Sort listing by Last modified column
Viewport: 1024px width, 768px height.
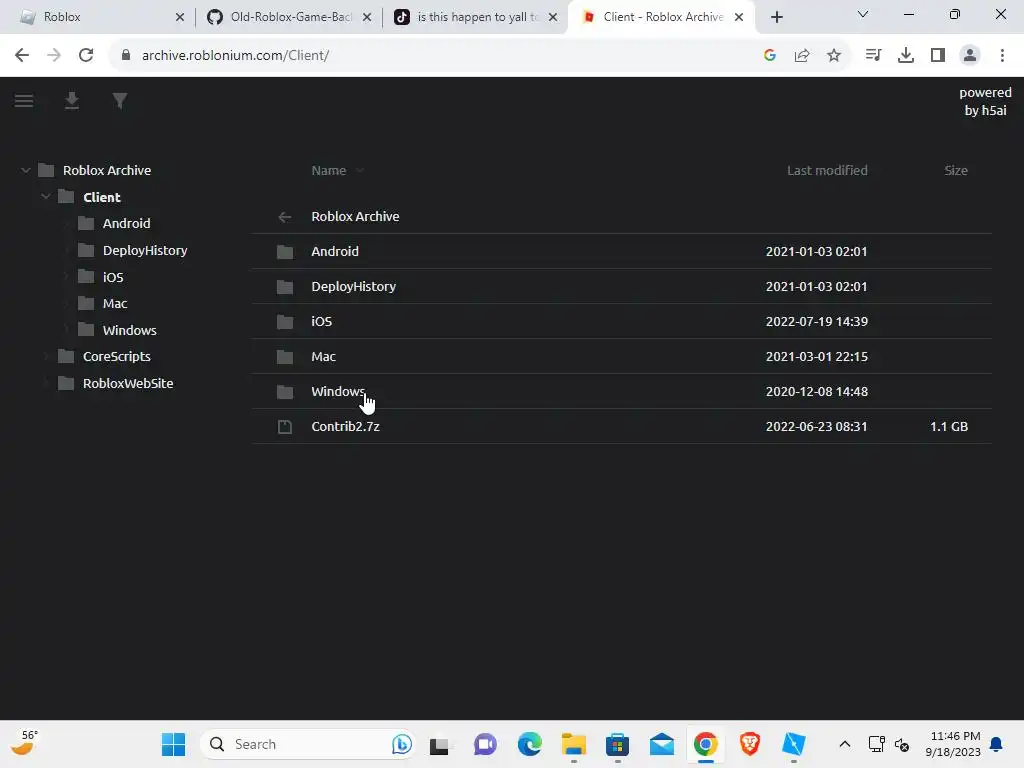click(x=827, y=170)
